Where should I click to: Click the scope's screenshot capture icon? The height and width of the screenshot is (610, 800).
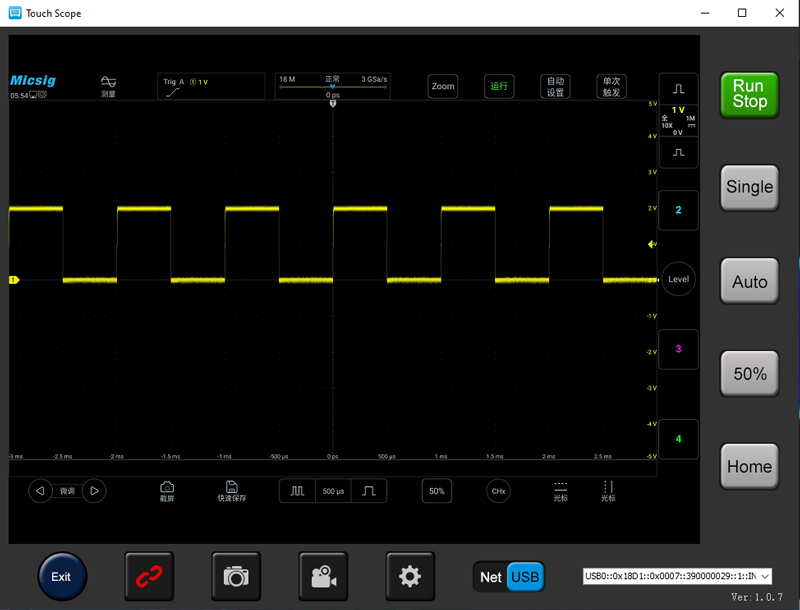(167, 492)
